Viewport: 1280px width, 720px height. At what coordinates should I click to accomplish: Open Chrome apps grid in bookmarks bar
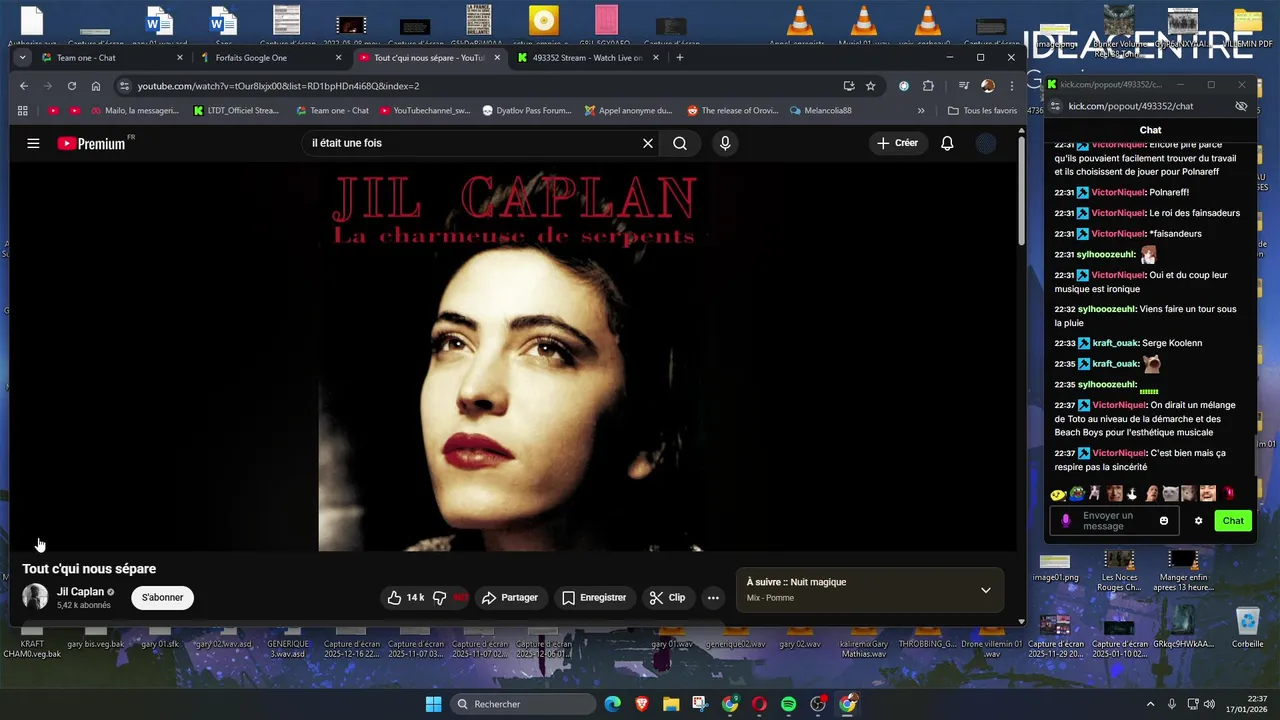(23, 111)
